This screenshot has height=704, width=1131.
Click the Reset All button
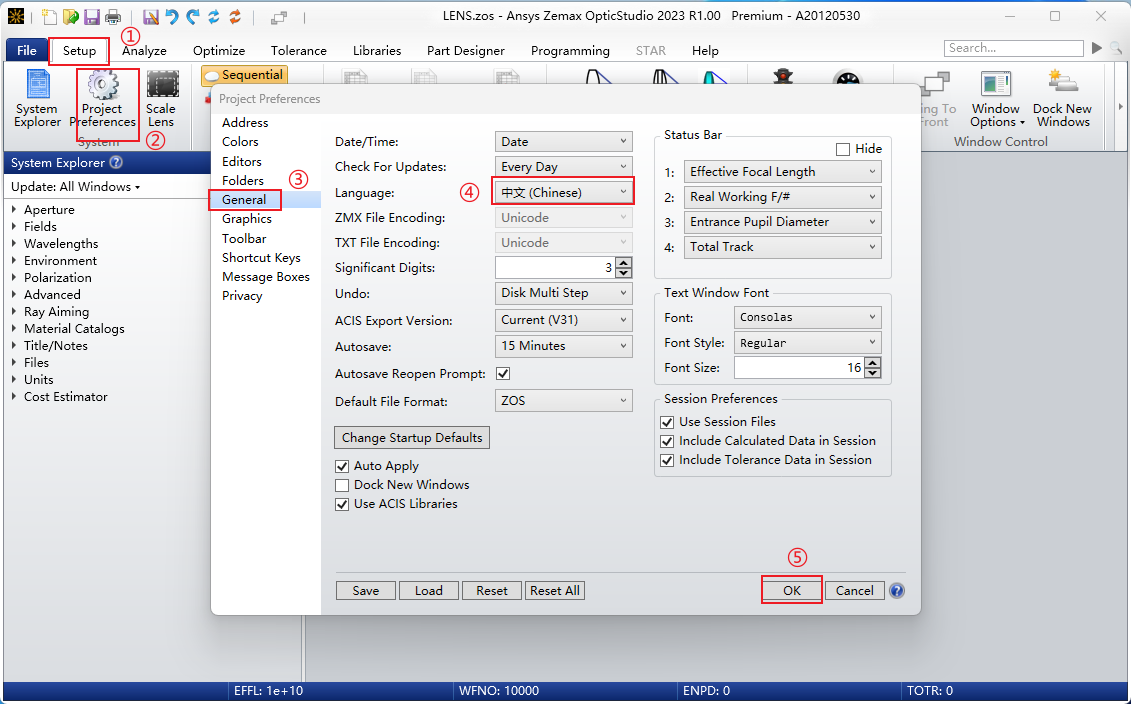click(x=555, y=591)
